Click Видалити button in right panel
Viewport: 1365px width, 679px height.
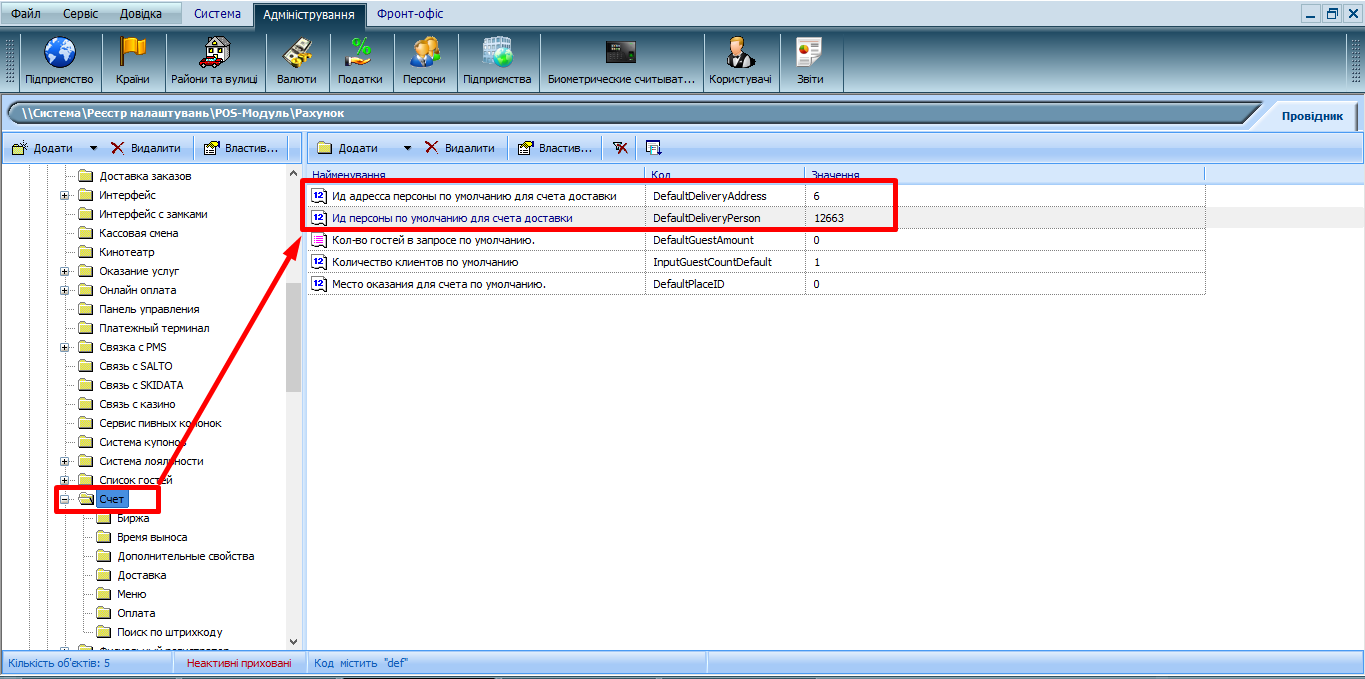tap(459, 148)
